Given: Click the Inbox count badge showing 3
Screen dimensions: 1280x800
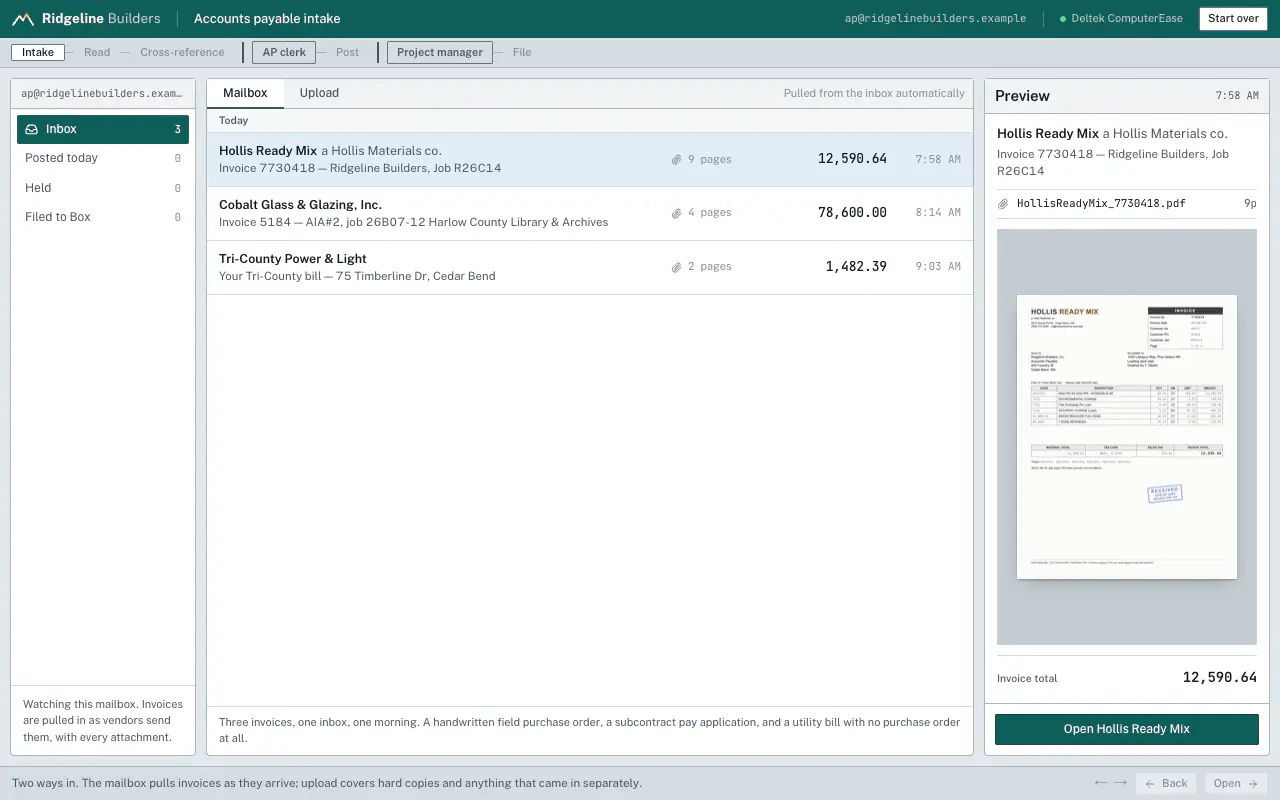Looking at the screenshot, I should pos(178,129).
